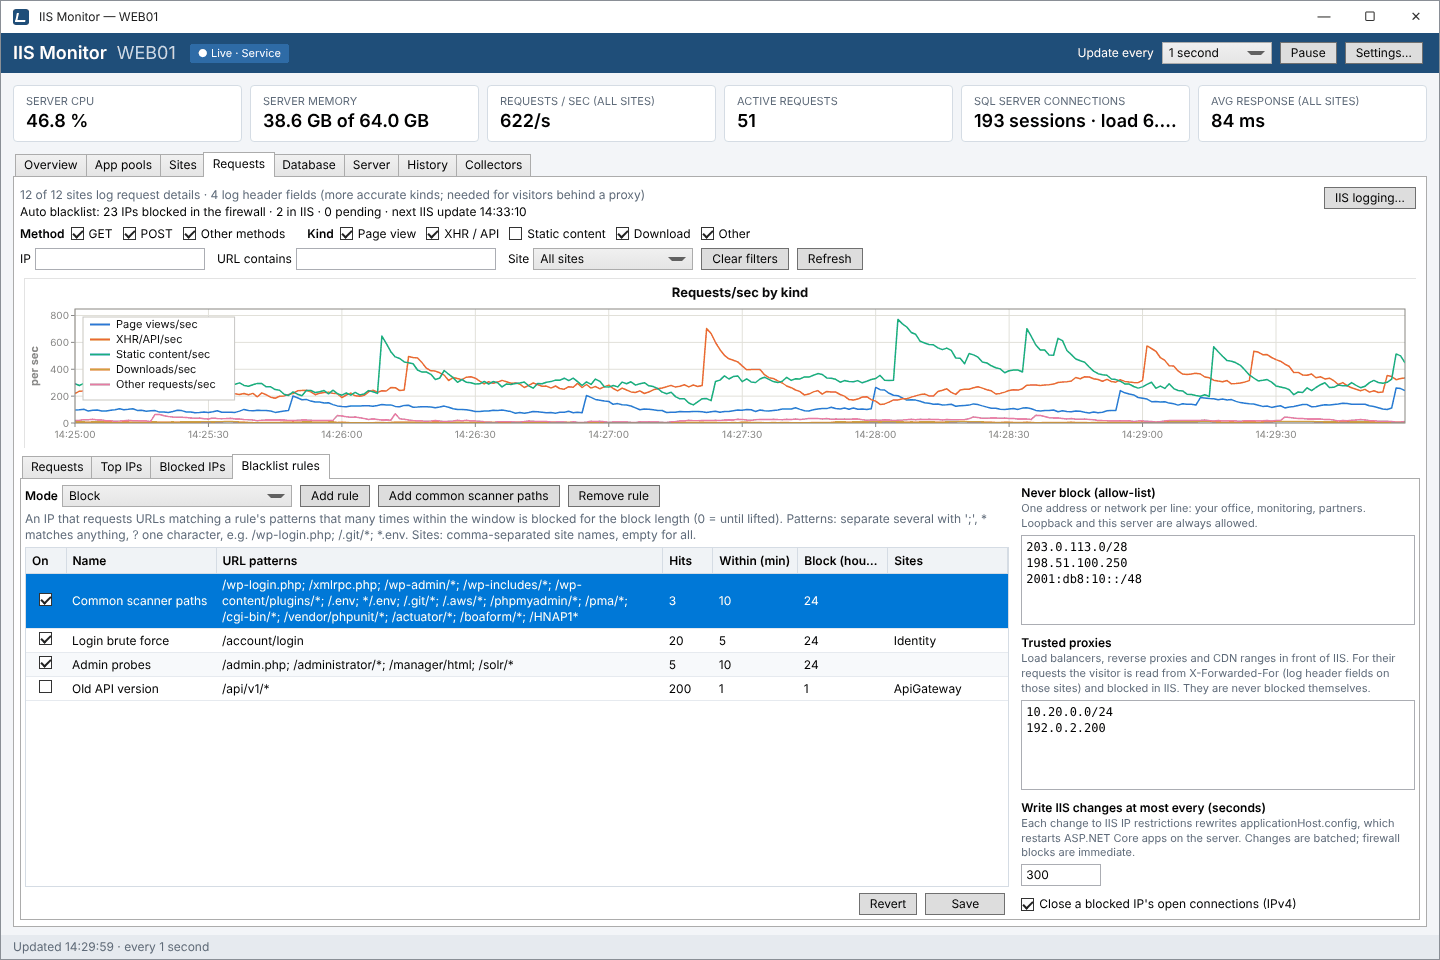Screen dimensions: 1440x960
Task: Click the Live · Service status badge
Action: coord(240,53)
